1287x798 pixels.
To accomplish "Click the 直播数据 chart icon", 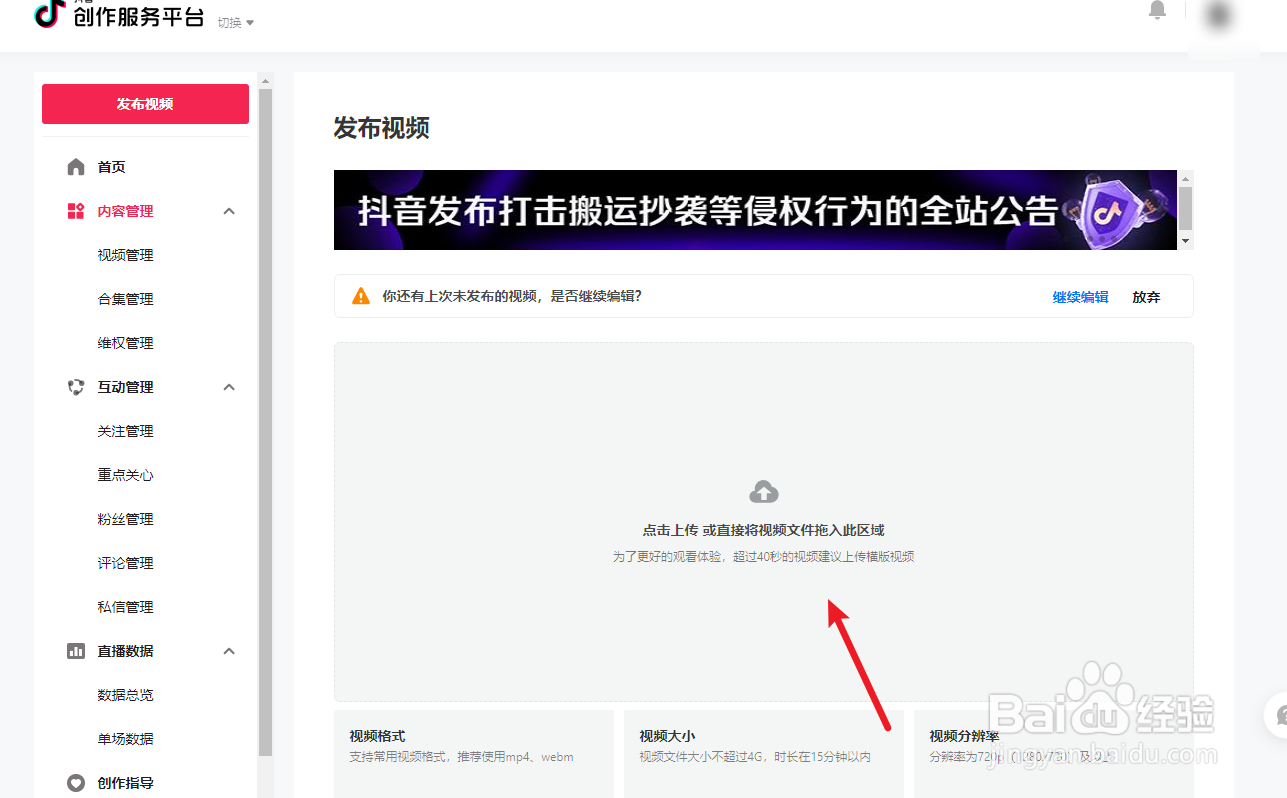I will coord(76,651).
